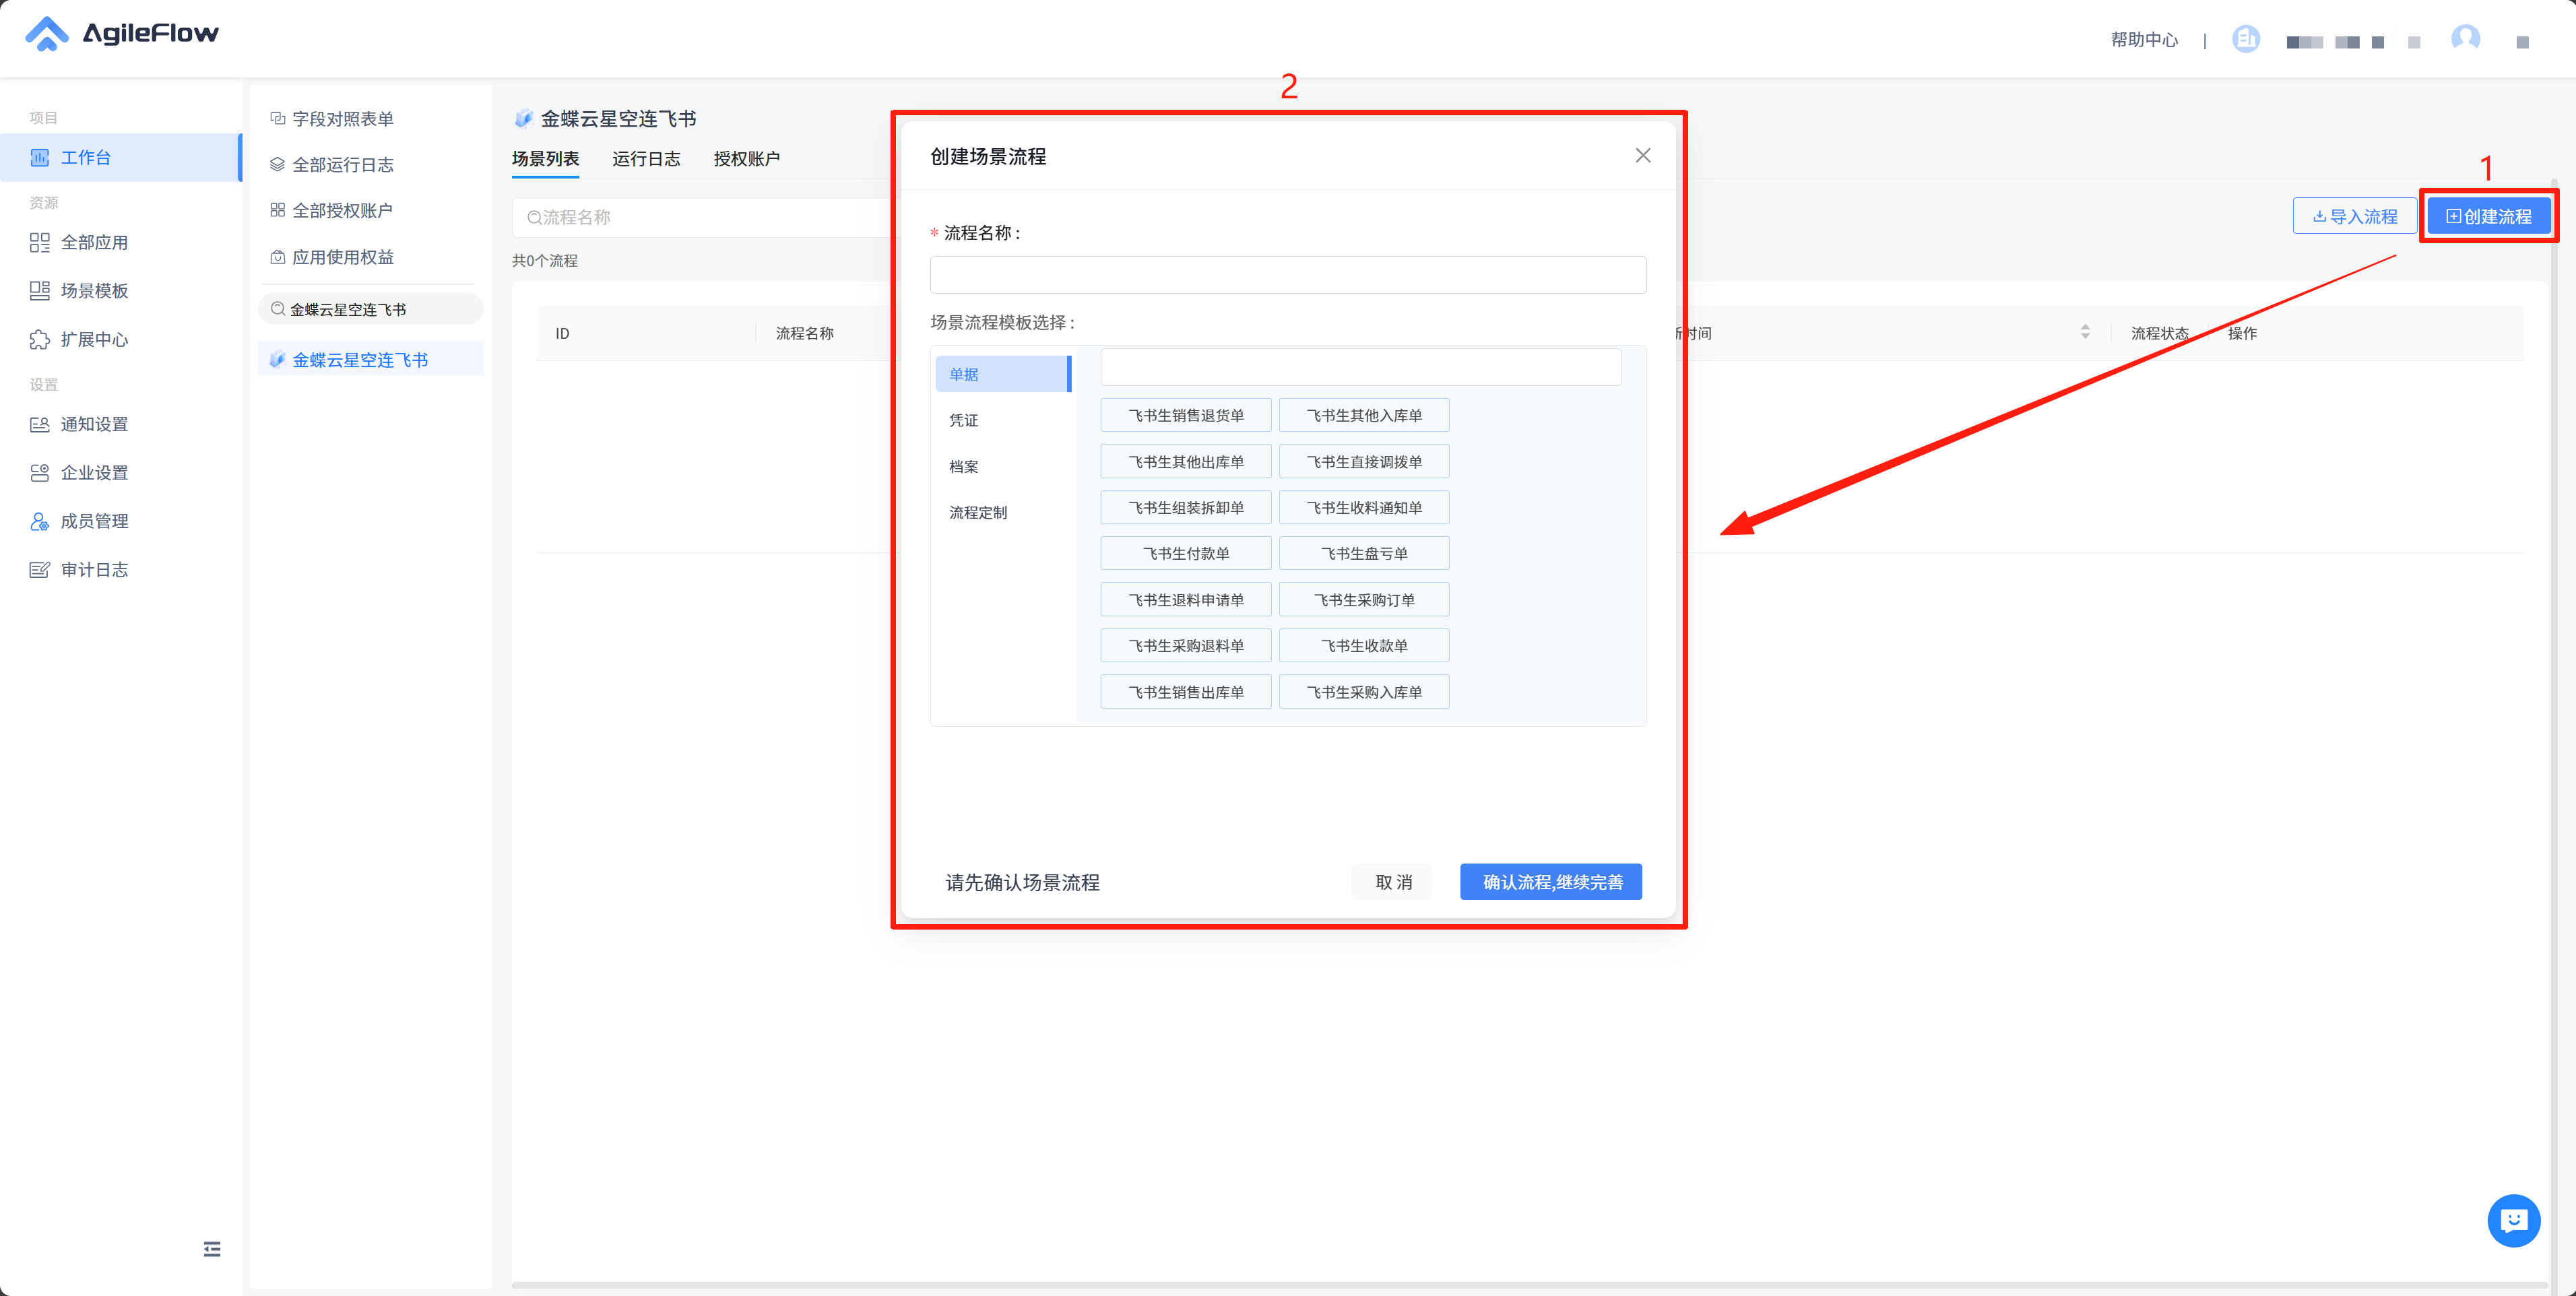The width and height of the screenshot is (2576, 1296).
Task: Close the 创建场景流程 dialog
Action: (x=1642, y=155)
